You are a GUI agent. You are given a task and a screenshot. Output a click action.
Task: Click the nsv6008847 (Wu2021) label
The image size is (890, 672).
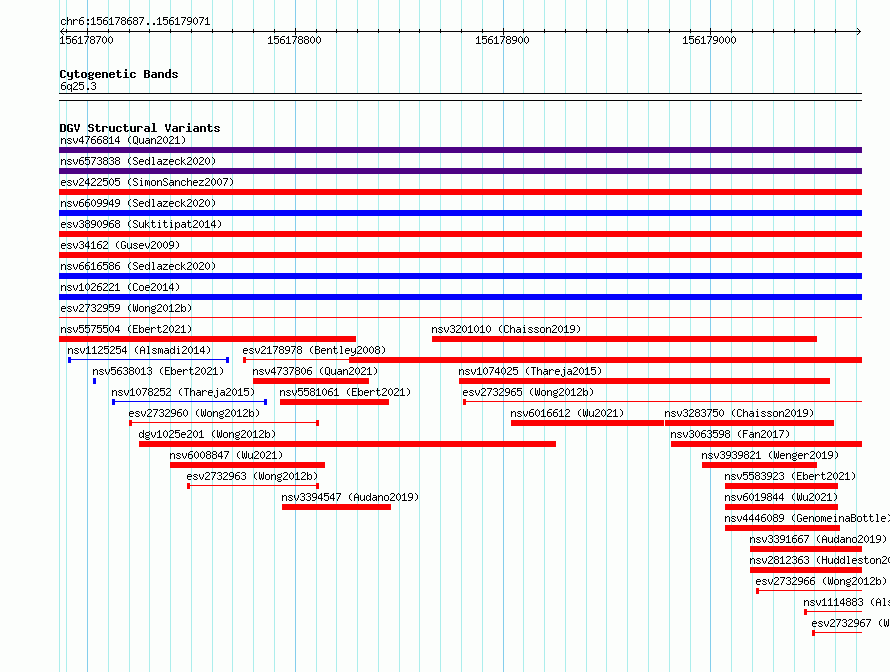pos(226,455)
